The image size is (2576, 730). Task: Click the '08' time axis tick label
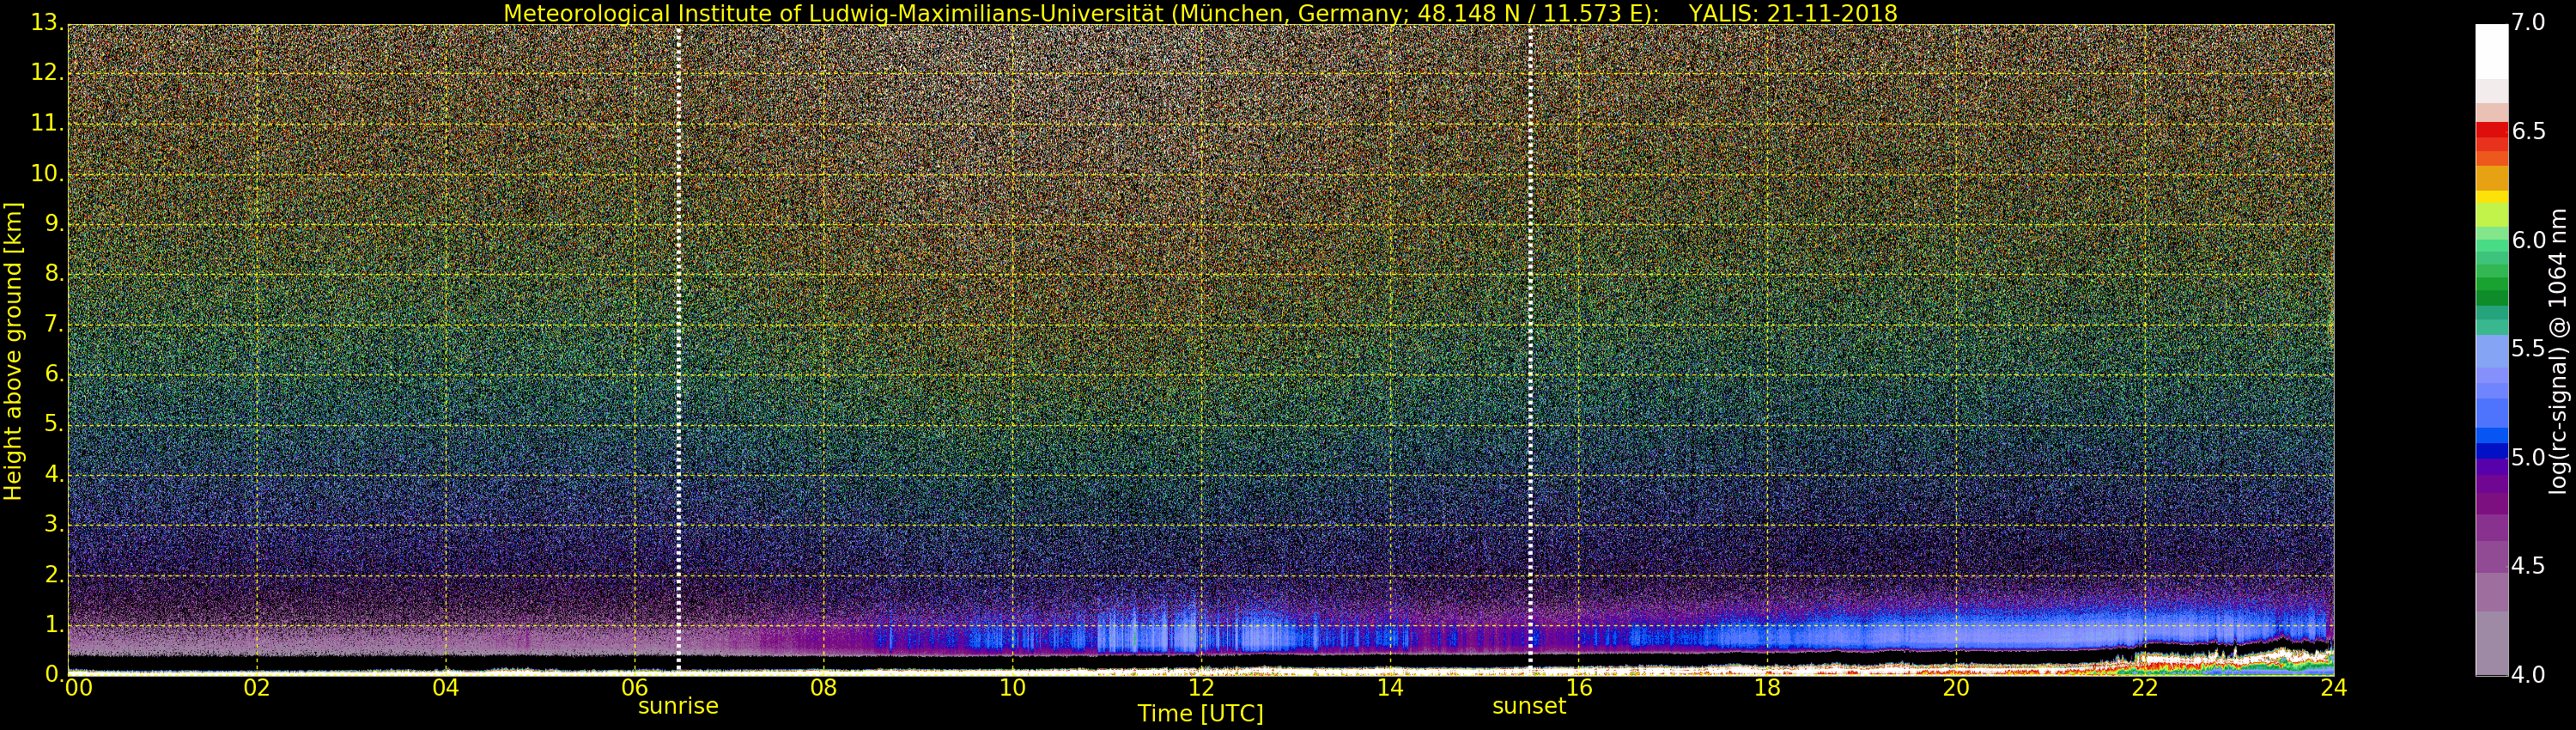pyautogui.click(x=824, y=687)
